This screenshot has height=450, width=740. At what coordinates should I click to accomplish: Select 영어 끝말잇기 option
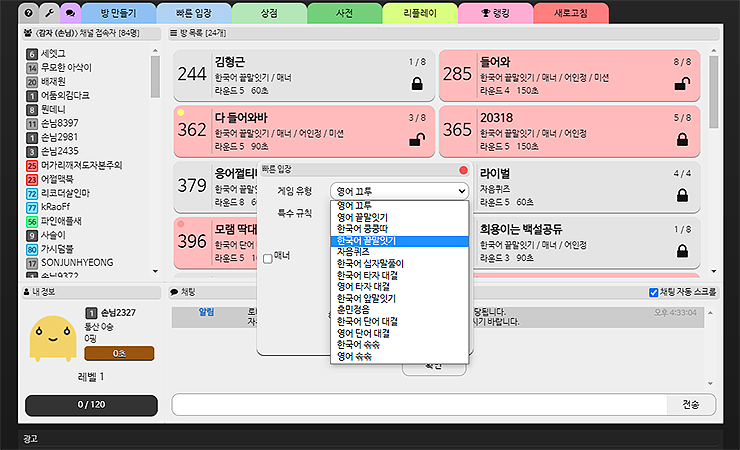[399, 217]
